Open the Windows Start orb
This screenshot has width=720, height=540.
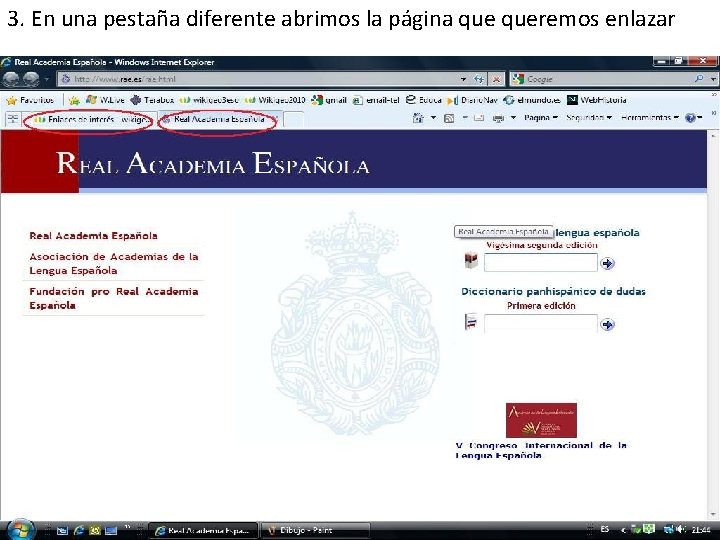[x=19, y=530]
